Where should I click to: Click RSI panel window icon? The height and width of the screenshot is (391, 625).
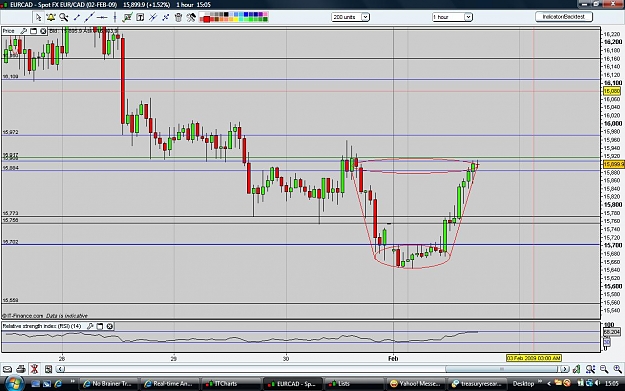pos(100,326)
